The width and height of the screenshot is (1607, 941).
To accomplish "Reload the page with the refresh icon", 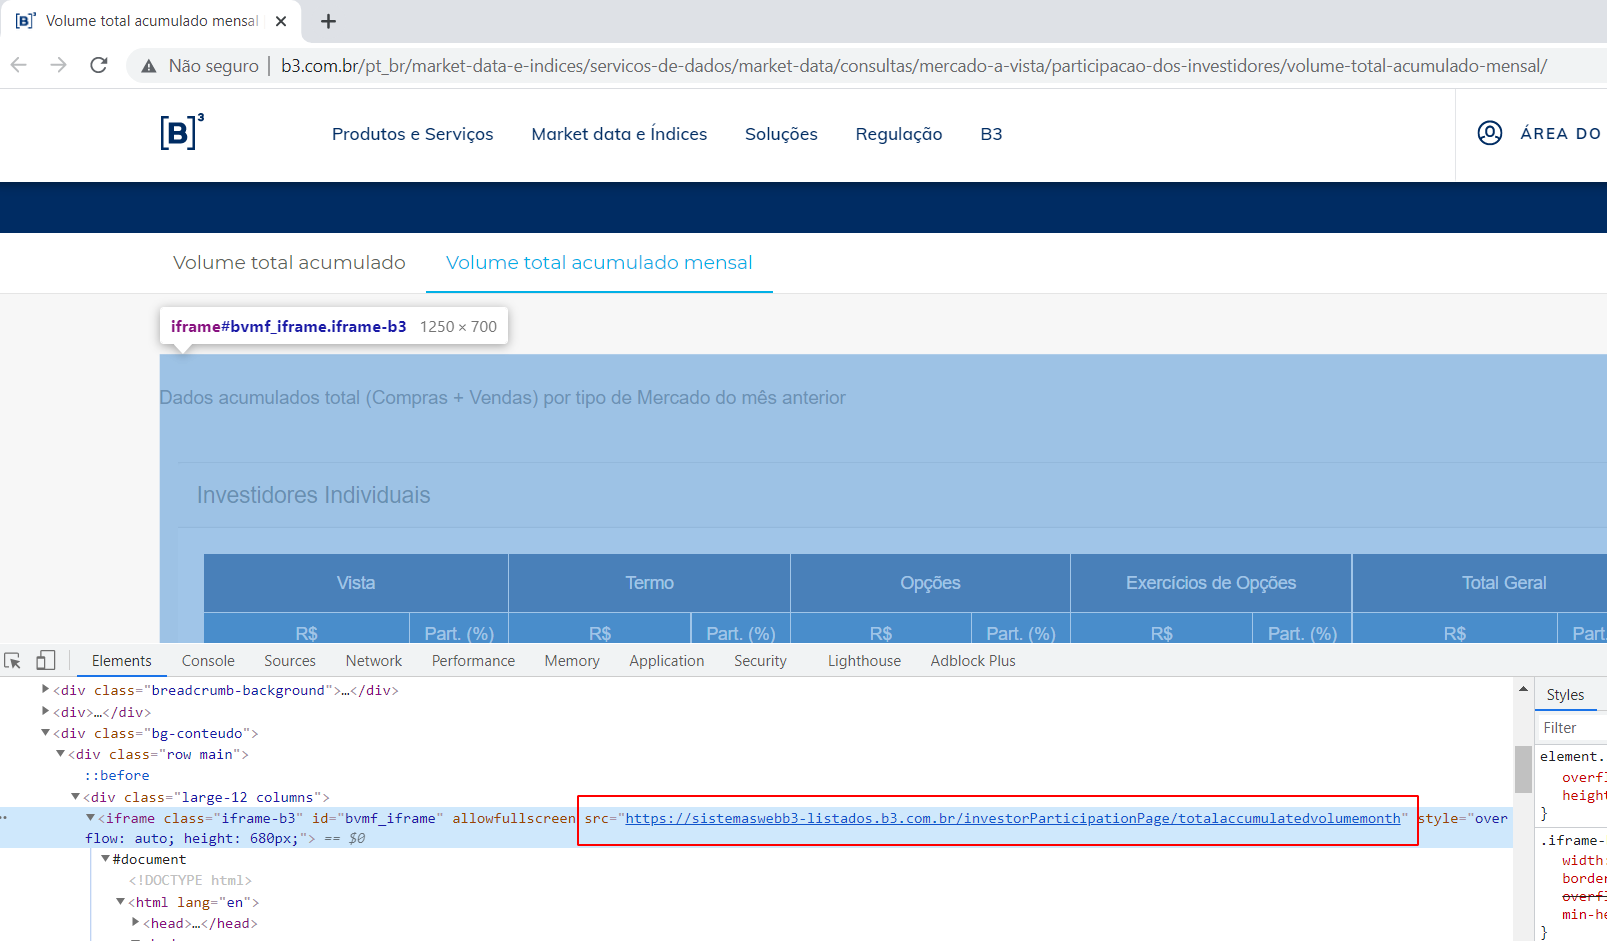I will pyautogui.click(x=98, y=65).
